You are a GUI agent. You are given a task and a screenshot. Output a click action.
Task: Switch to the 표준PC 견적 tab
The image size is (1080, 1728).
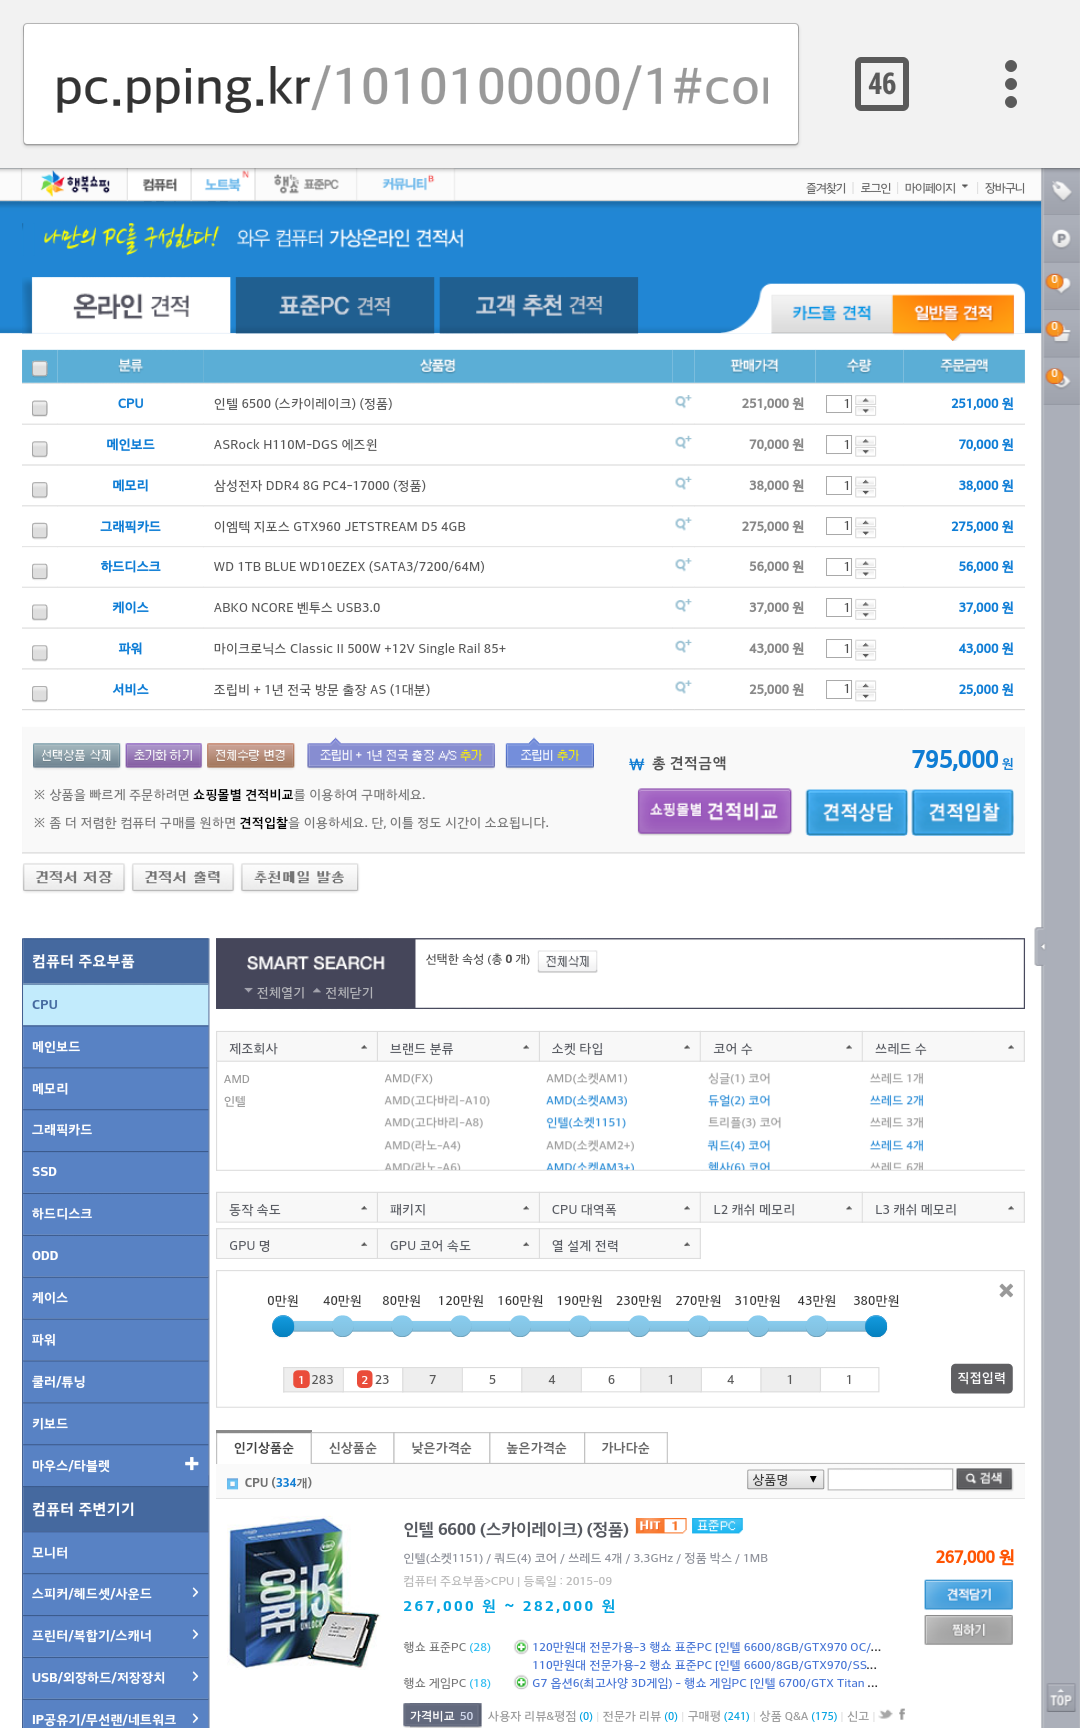click(x=335, y=306)
